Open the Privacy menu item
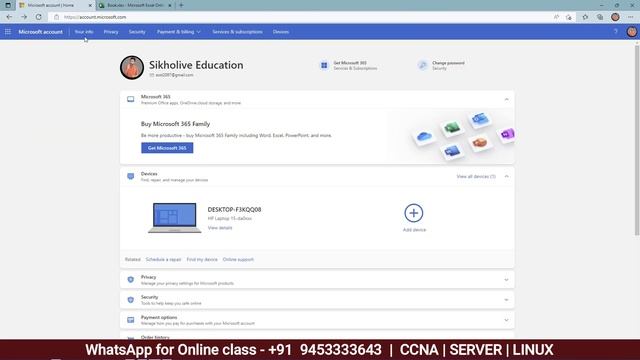Image resolution: width=640 pixels, height=360 pixels. pyautogui.click(x=111, y=31)
